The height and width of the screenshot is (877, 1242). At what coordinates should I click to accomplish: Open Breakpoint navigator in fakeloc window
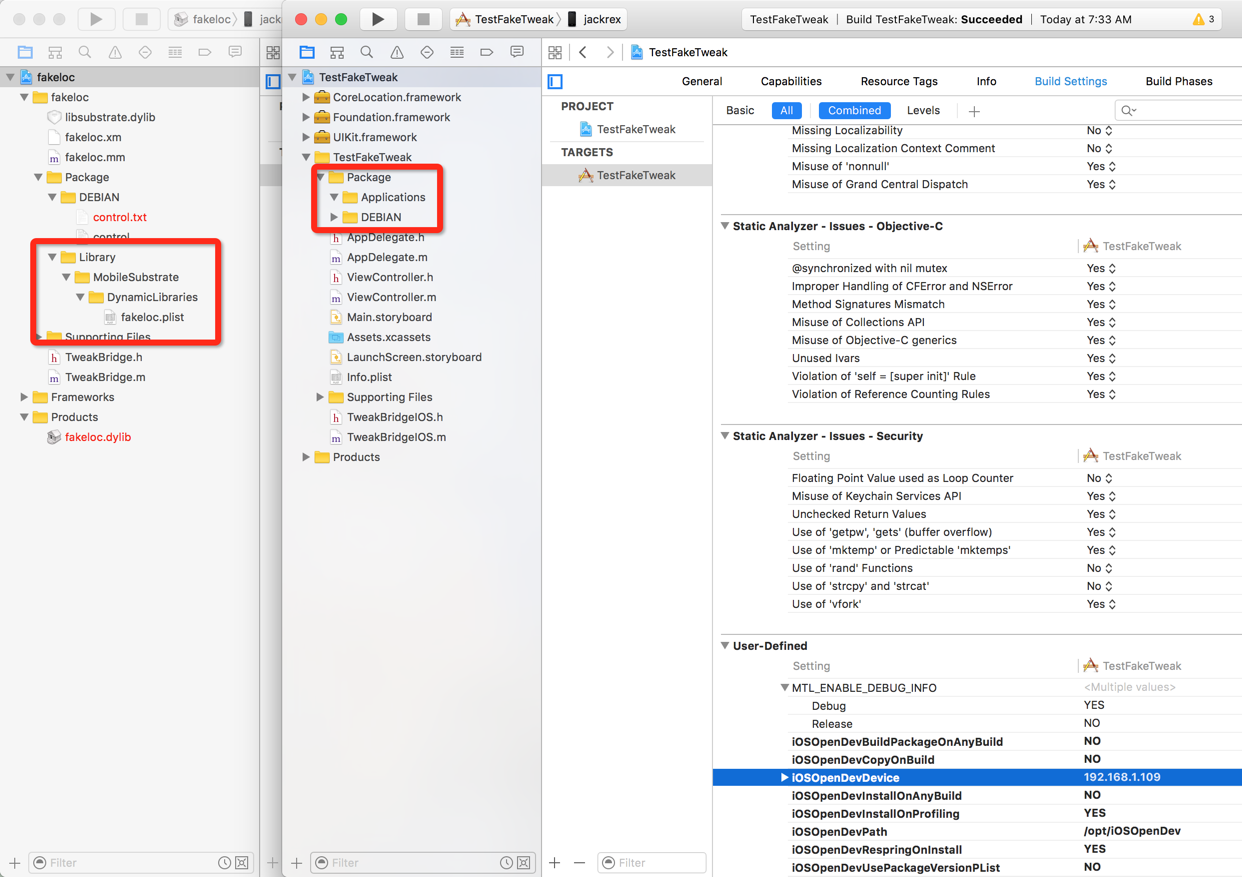pos(205,52)
